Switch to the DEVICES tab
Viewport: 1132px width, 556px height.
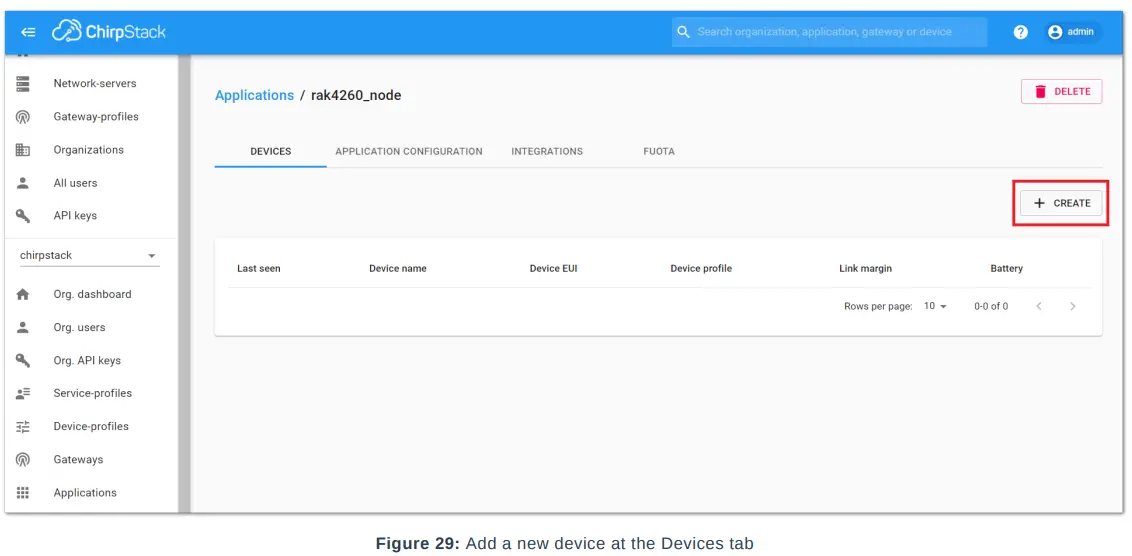point(271,152)
